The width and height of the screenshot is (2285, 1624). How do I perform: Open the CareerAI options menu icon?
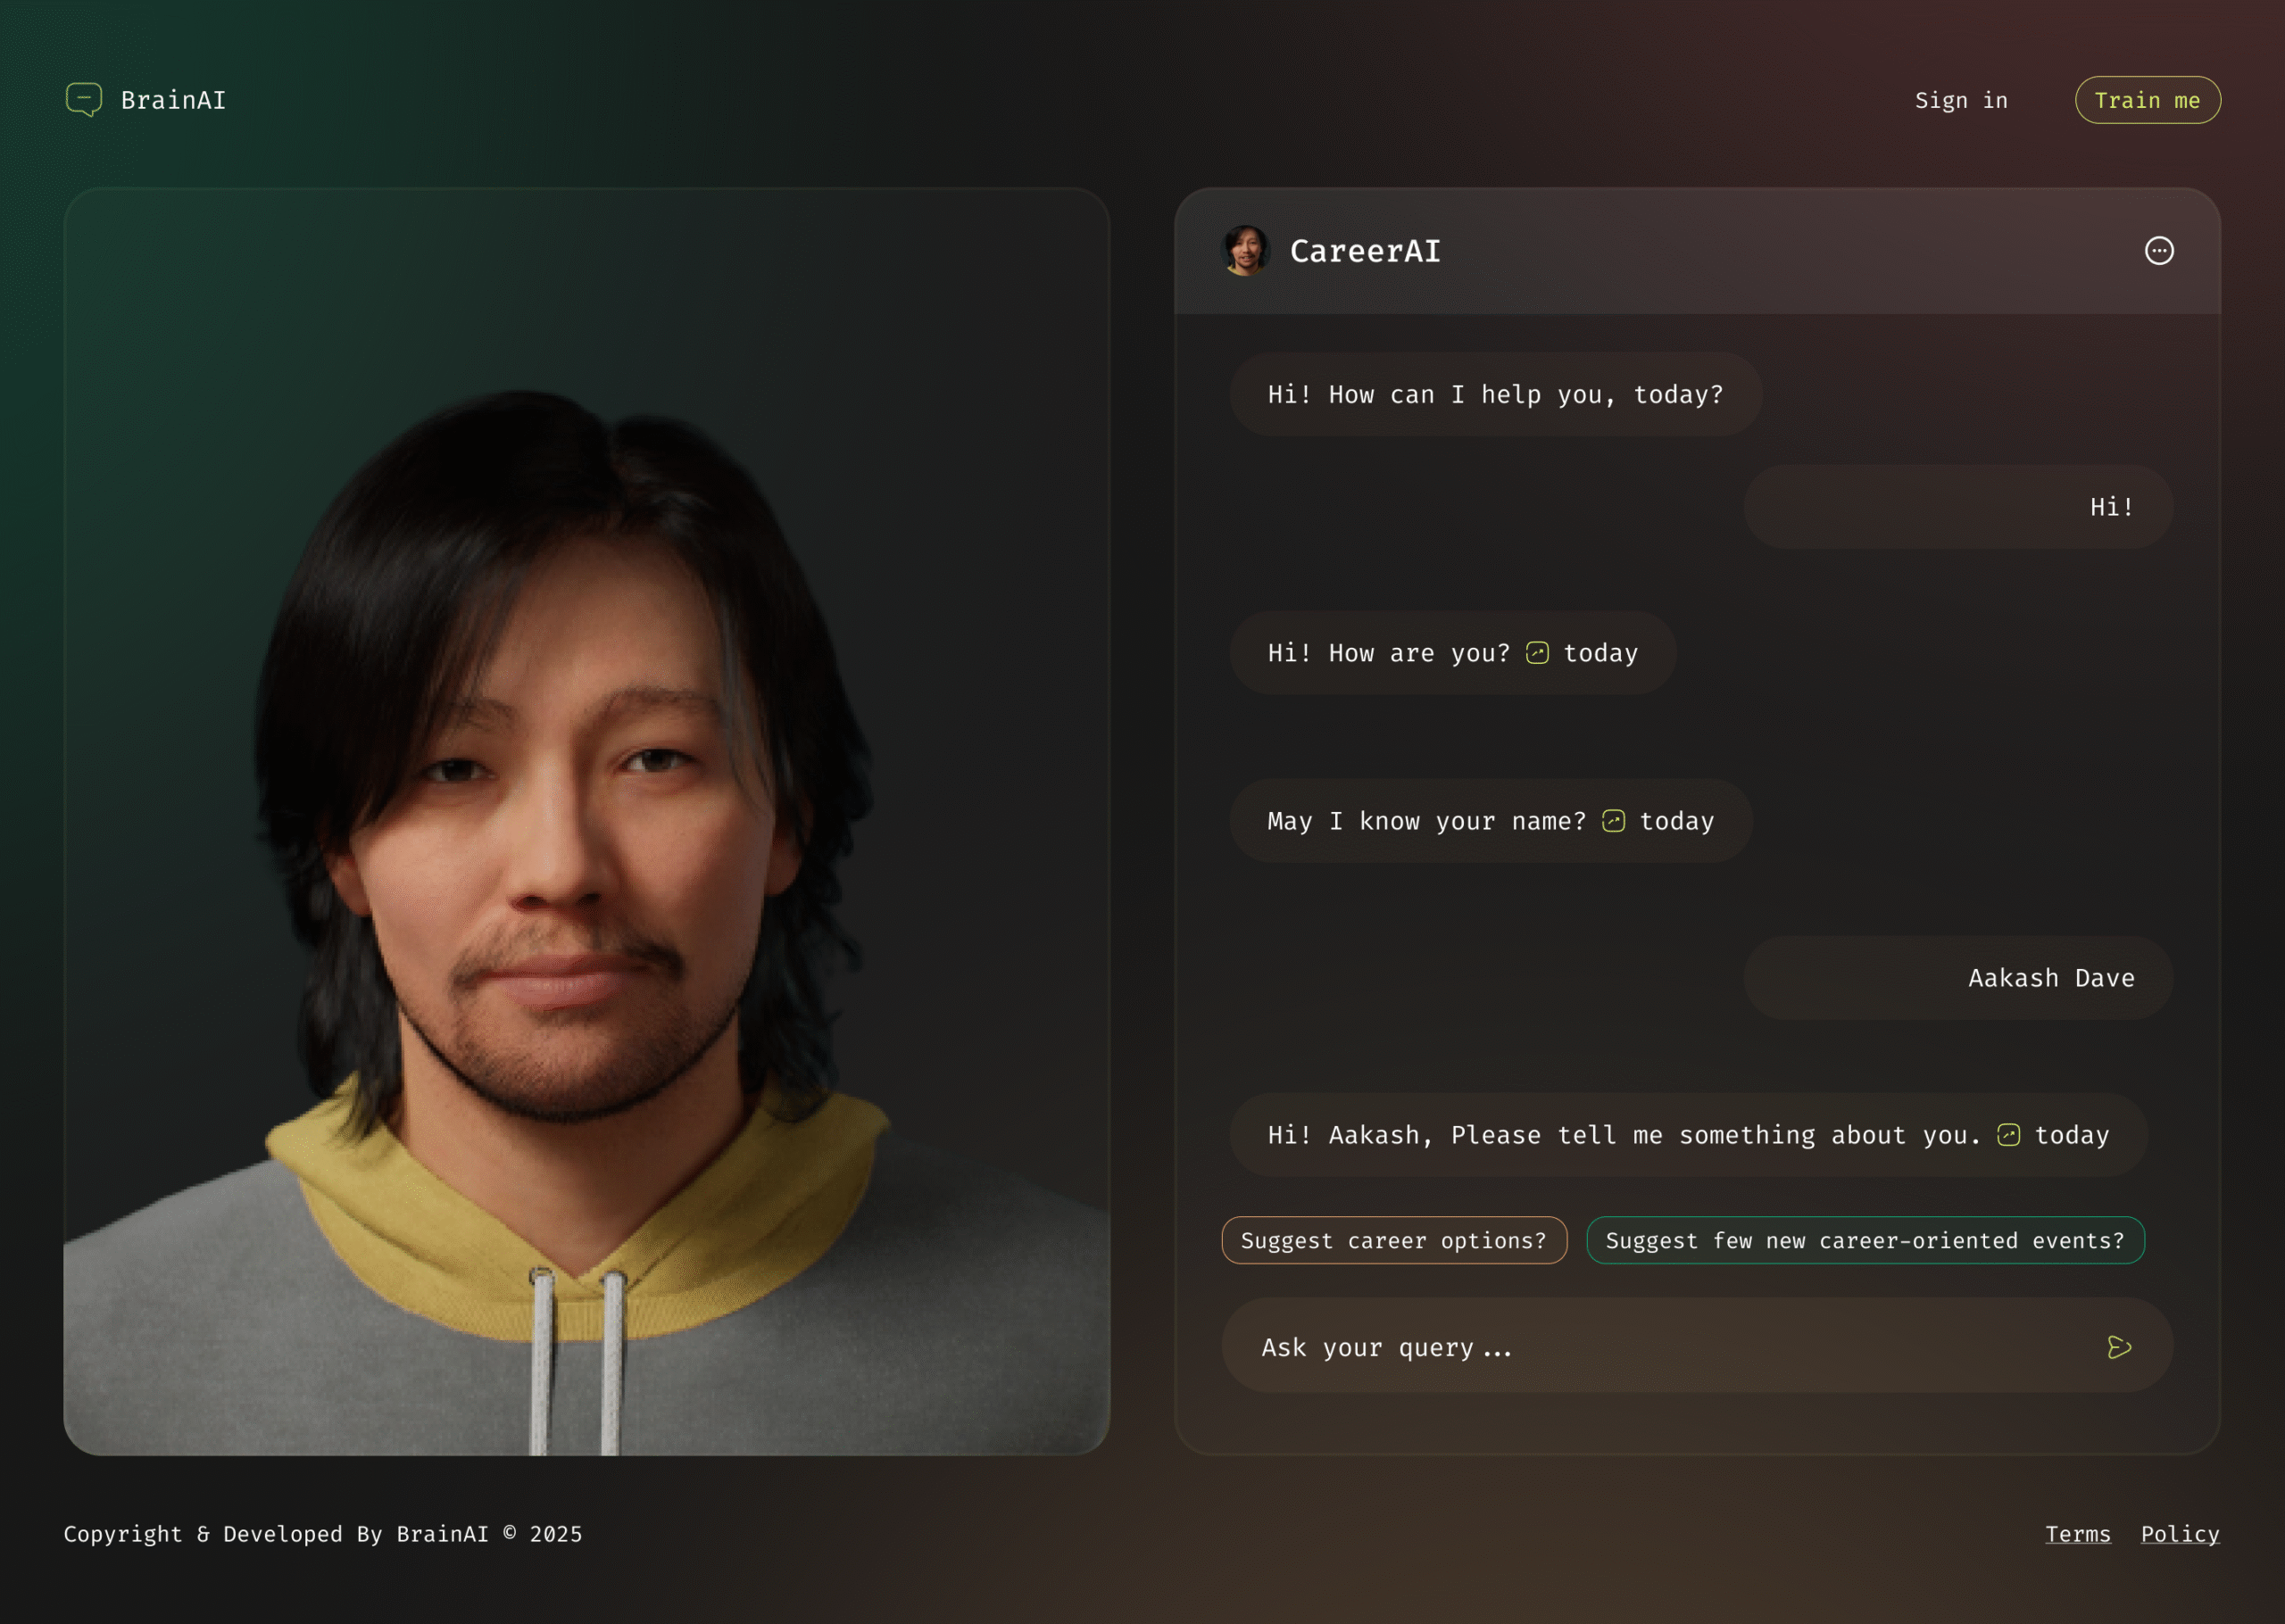(2159, 250)
